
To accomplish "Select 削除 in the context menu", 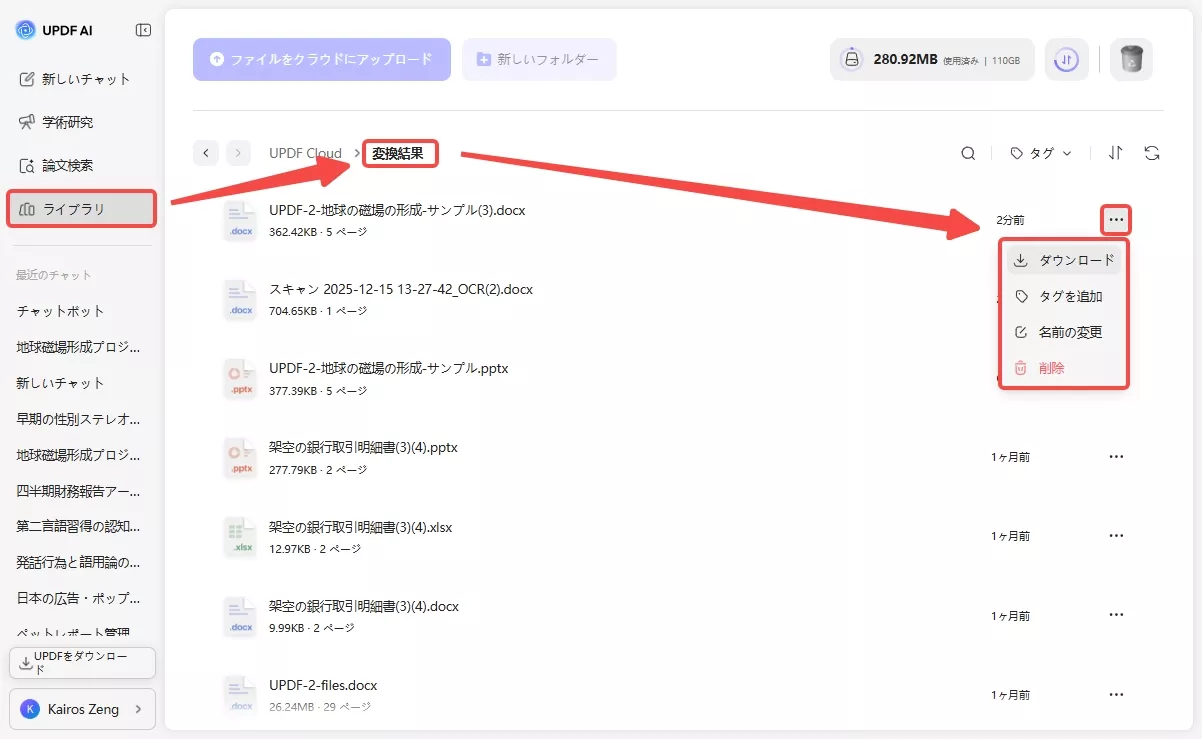I will [1051, 367].
